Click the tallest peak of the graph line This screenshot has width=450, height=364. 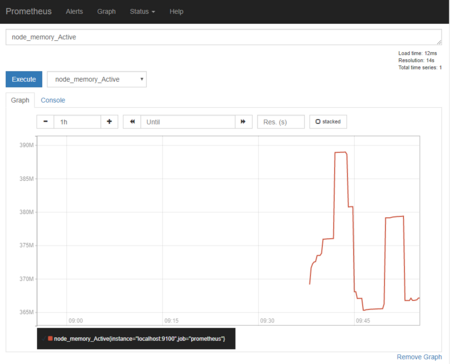pyautogui.click(x=341, y=152)
